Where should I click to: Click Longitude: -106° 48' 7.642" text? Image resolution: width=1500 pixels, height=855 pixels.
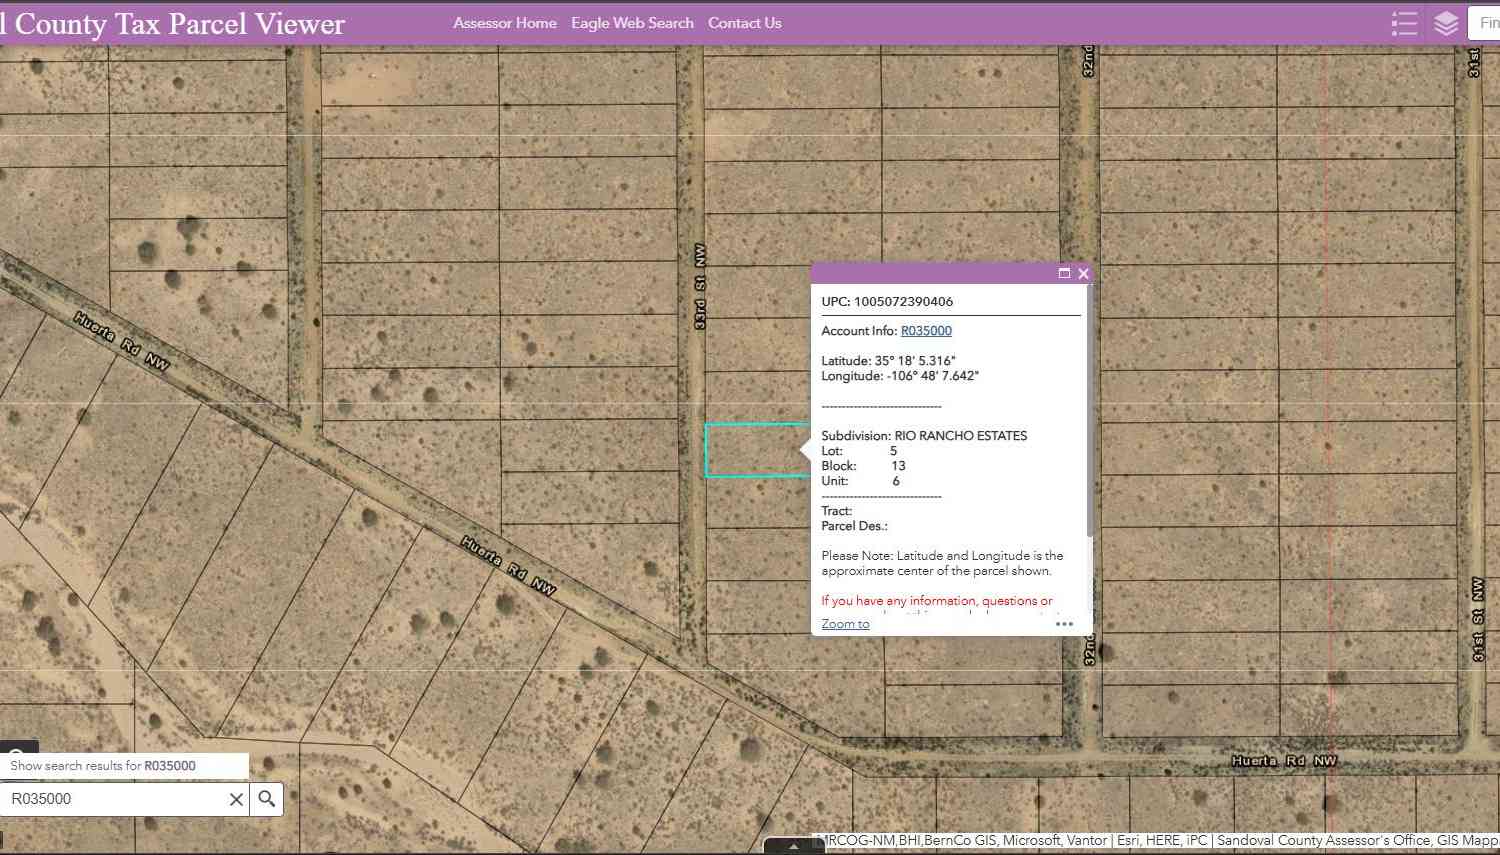[900, 376]
